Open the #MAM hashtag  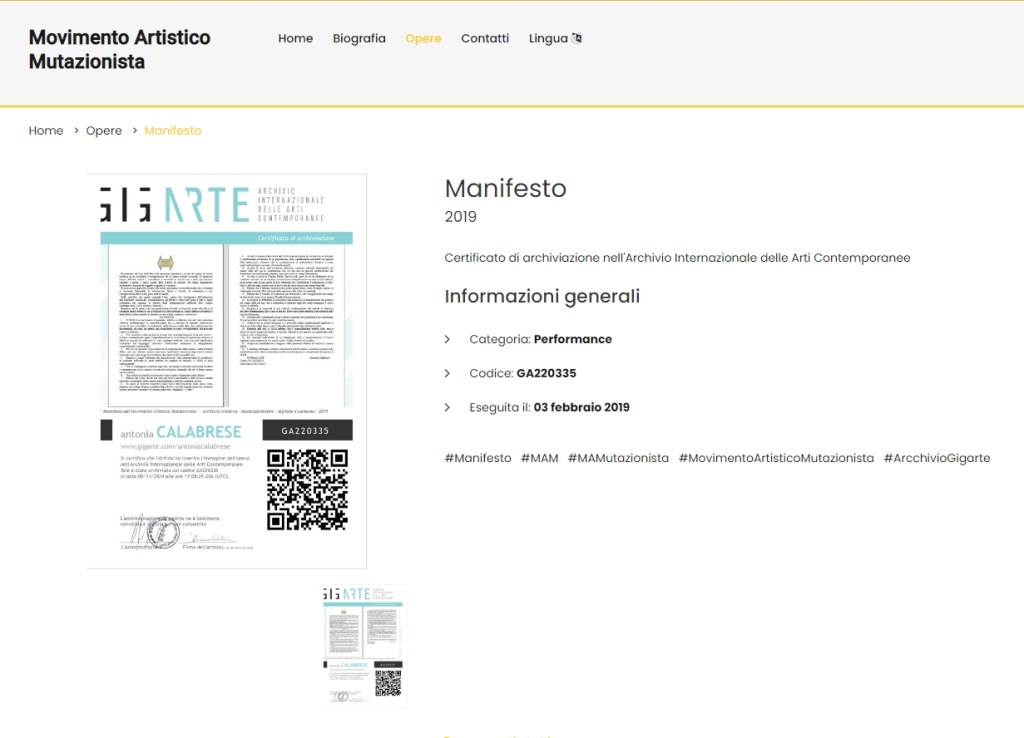click(x=539, y=458)
